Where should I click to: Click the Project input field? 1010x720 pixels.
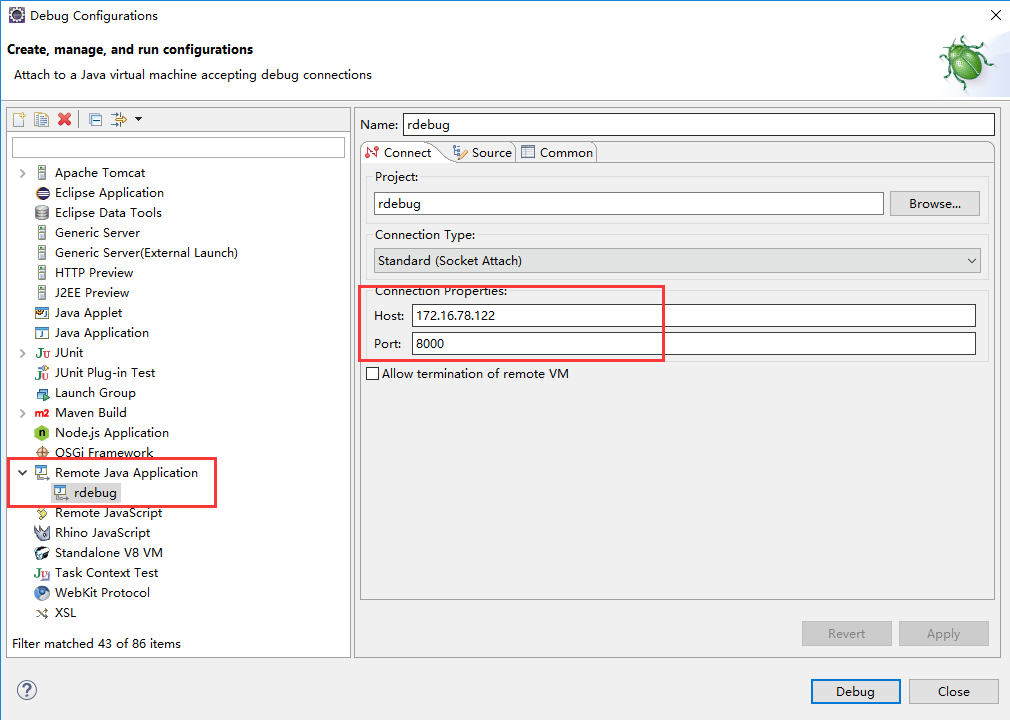click(629, 204)
